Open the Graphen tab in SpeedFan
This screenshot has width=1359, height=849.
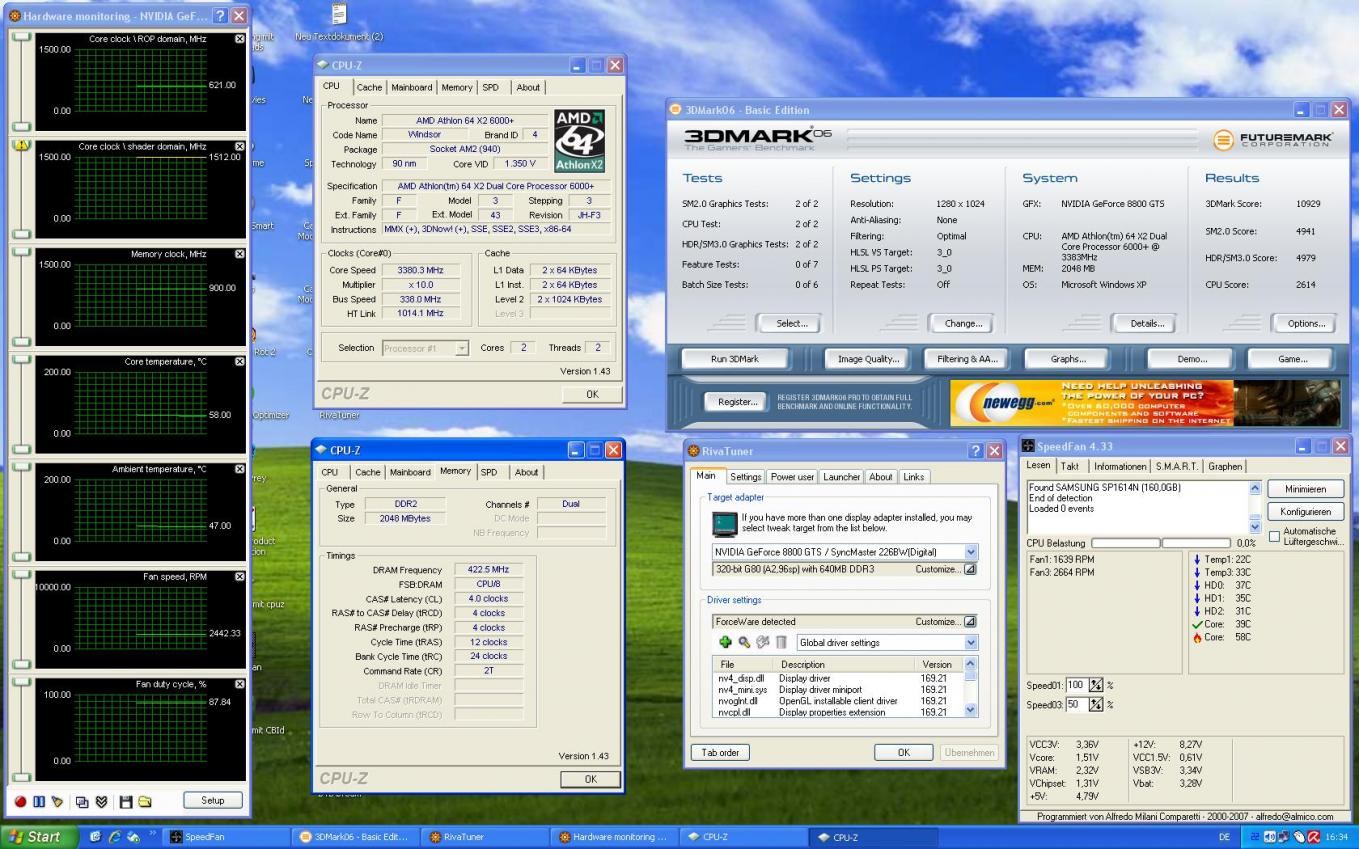1225,466
